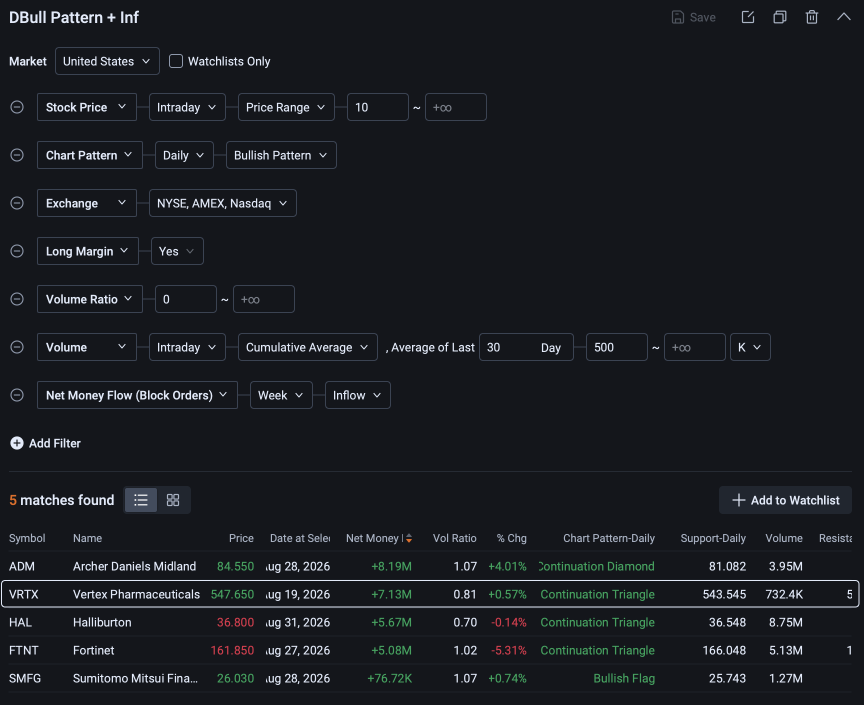
Task: Open the Volume Ratio filter dropdown
Action: point(89,299)
